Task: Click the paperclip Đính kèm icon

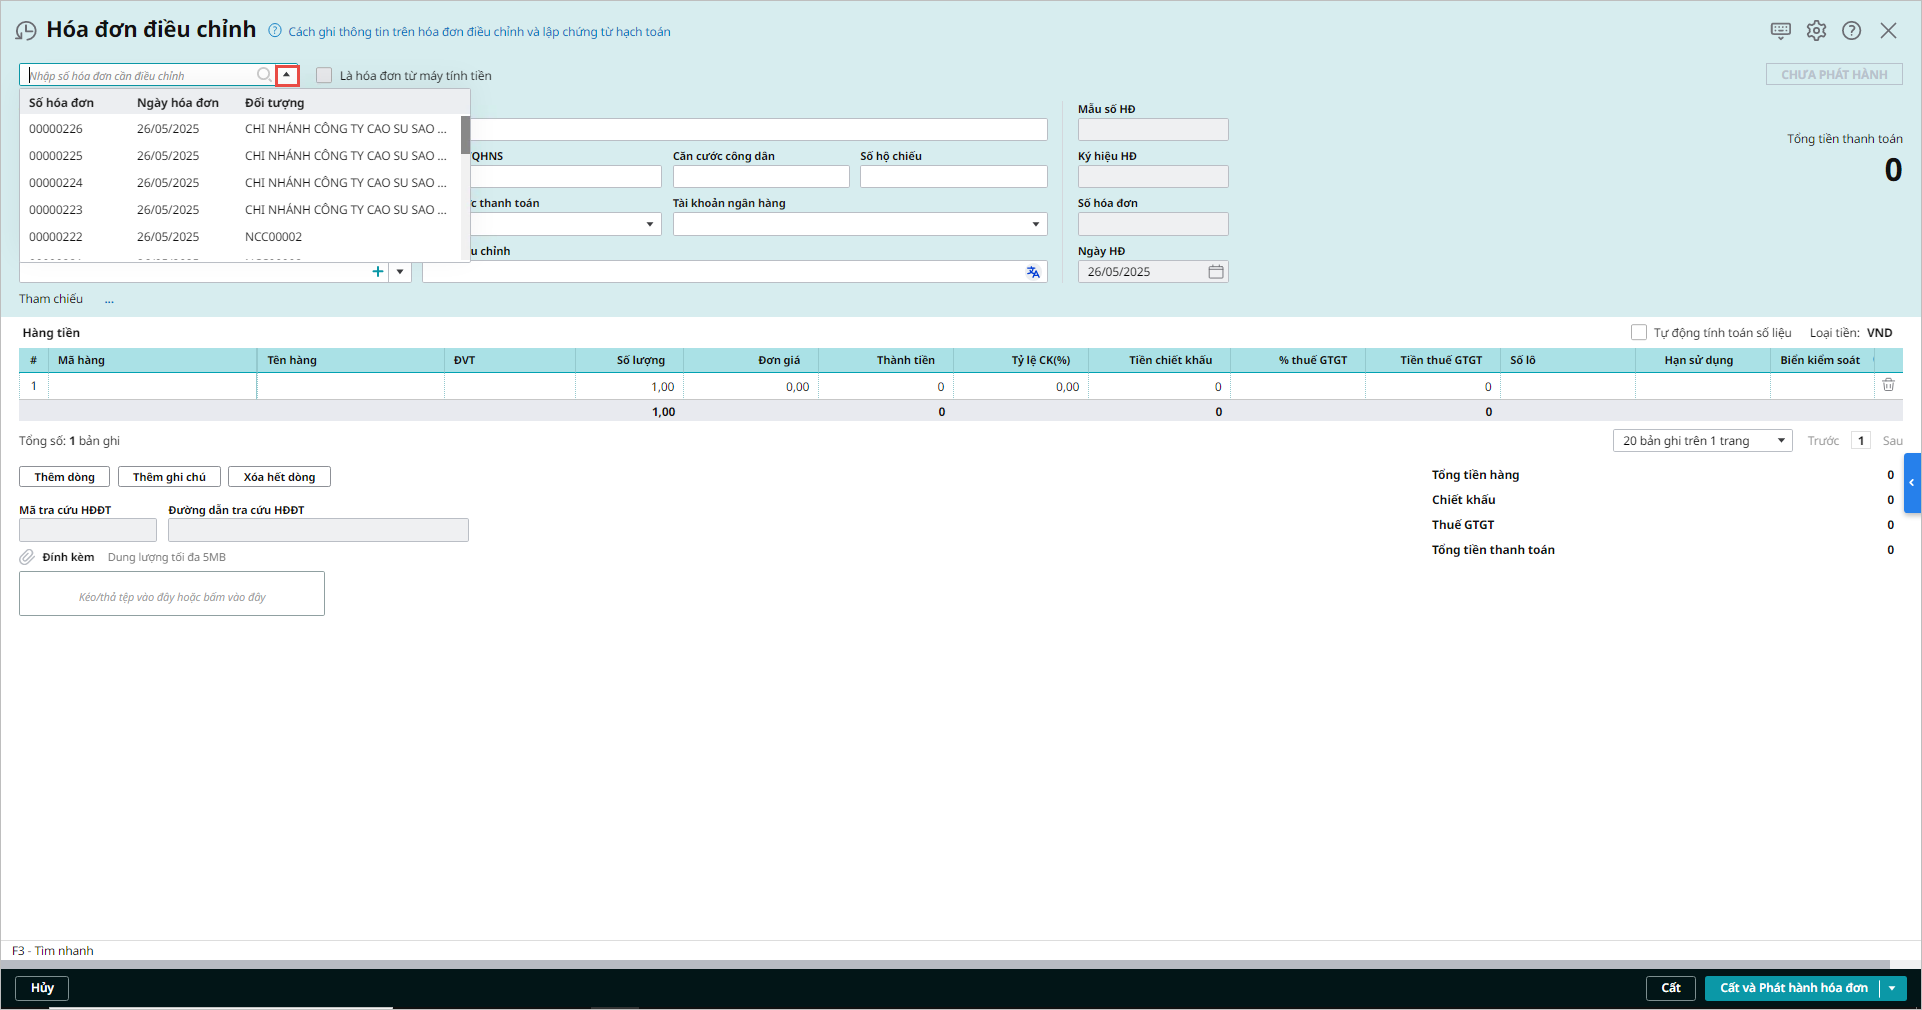Action: [27, 557]
